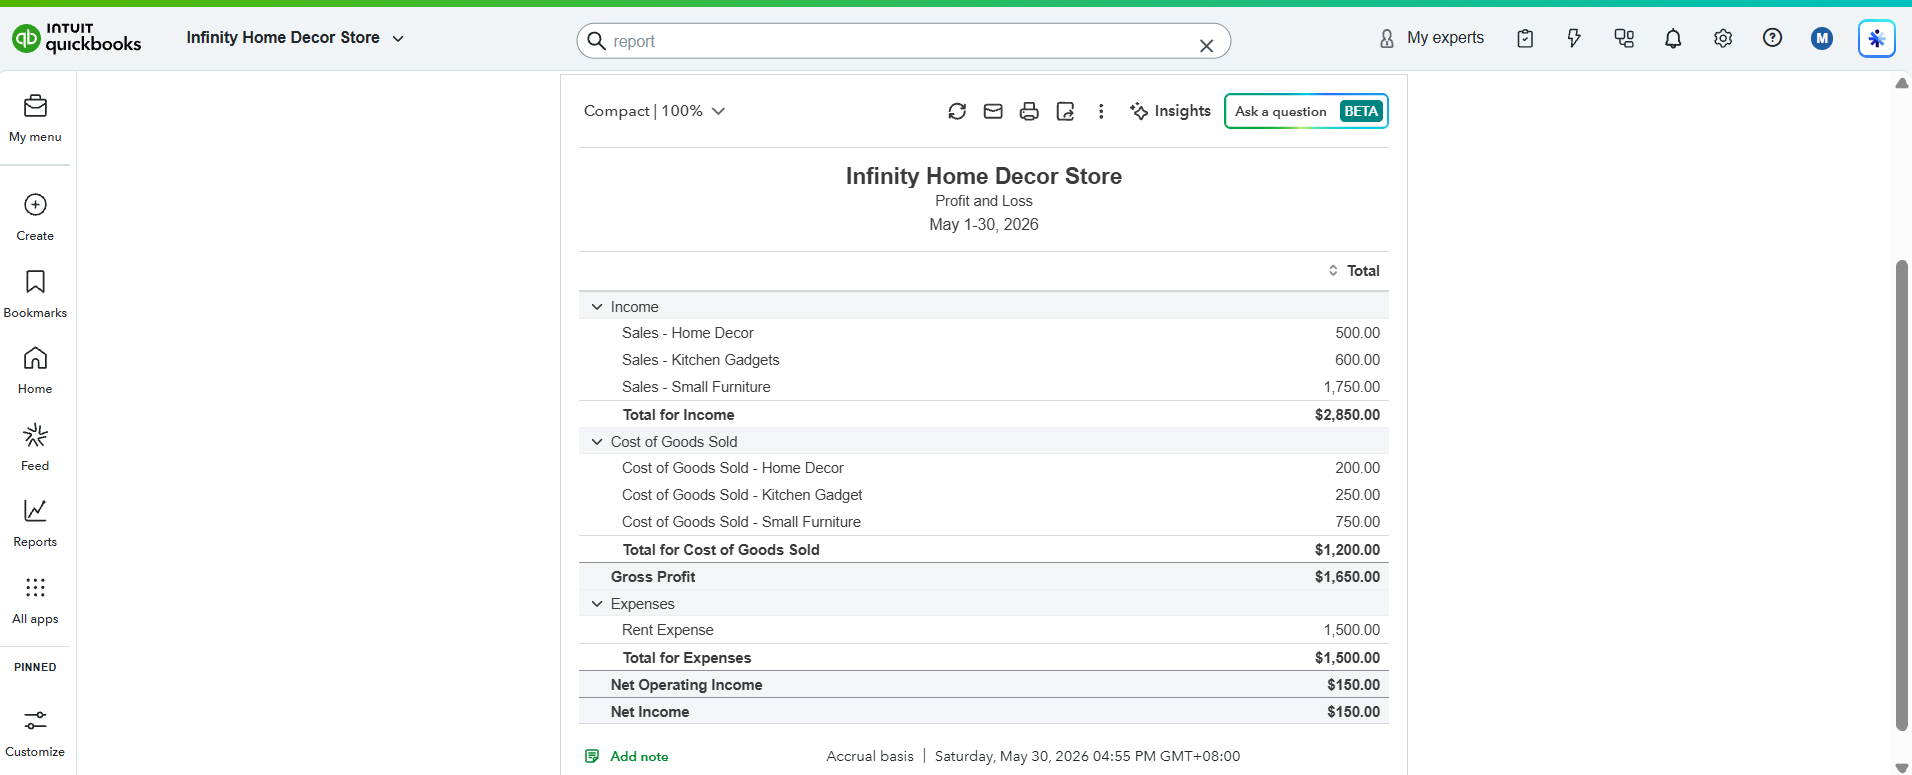Open the tasks clipboard icon
The height and width of the screenshot is (775, 1912).
pos(1525,38)
